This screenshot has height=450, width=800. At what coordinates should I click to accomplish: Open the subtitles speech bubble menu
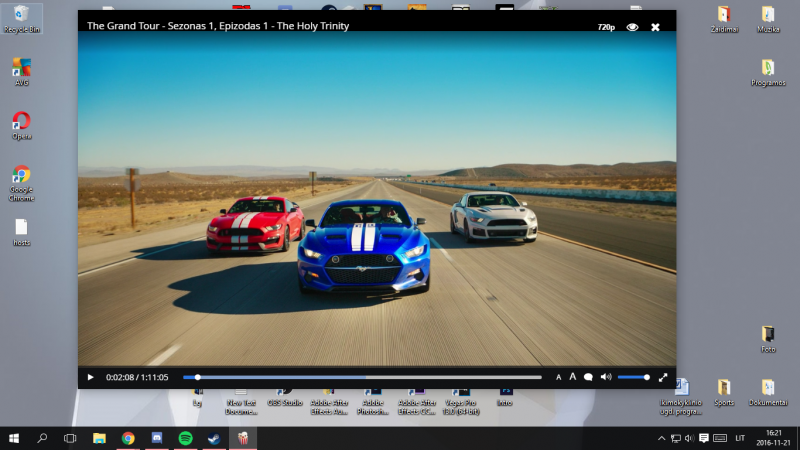[588, 378]
